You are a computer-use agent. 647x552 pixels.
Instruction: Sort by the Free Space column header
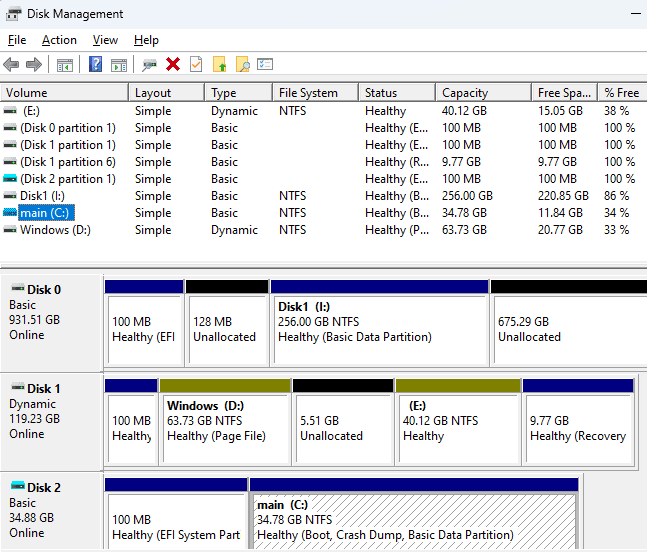(x=564, y=92)
